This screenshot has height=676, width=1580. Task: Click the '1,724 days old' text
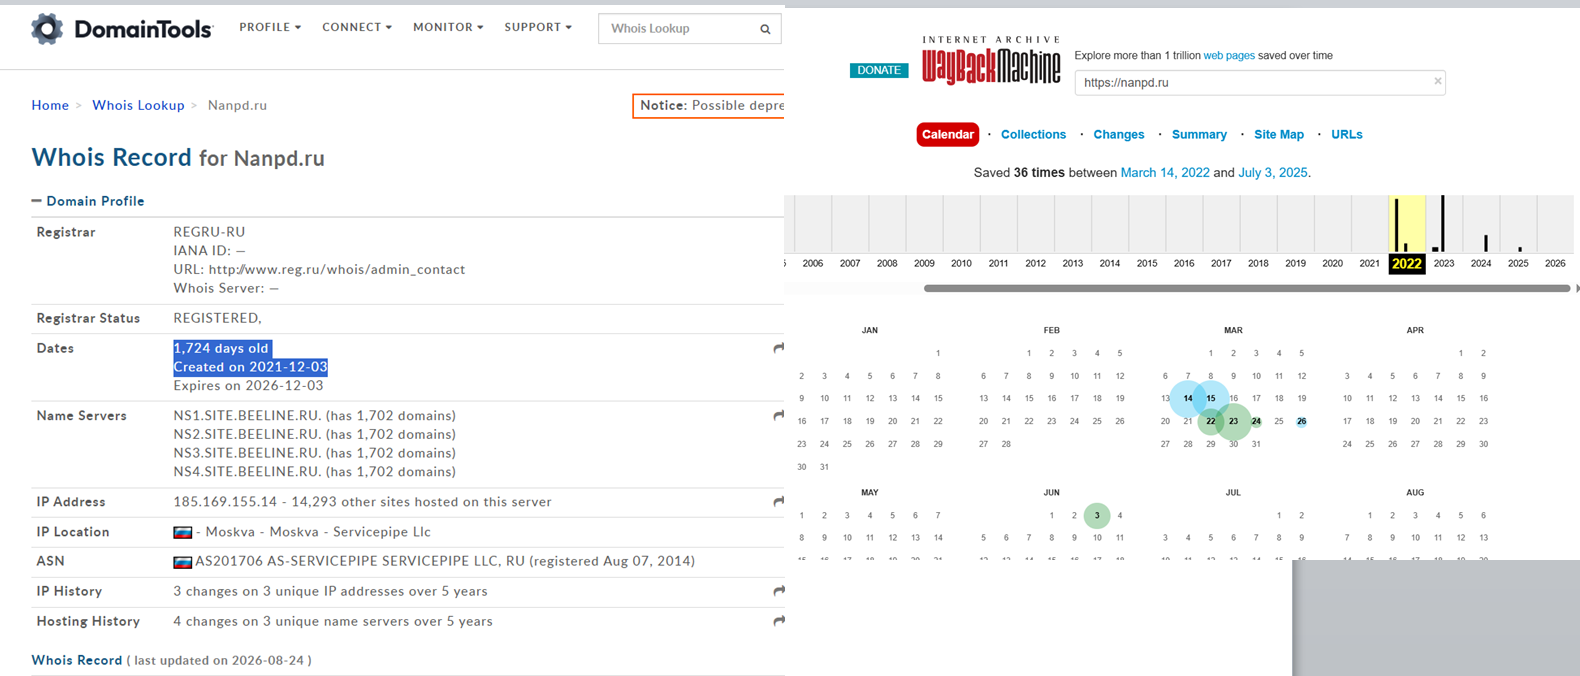pos(221,348)
